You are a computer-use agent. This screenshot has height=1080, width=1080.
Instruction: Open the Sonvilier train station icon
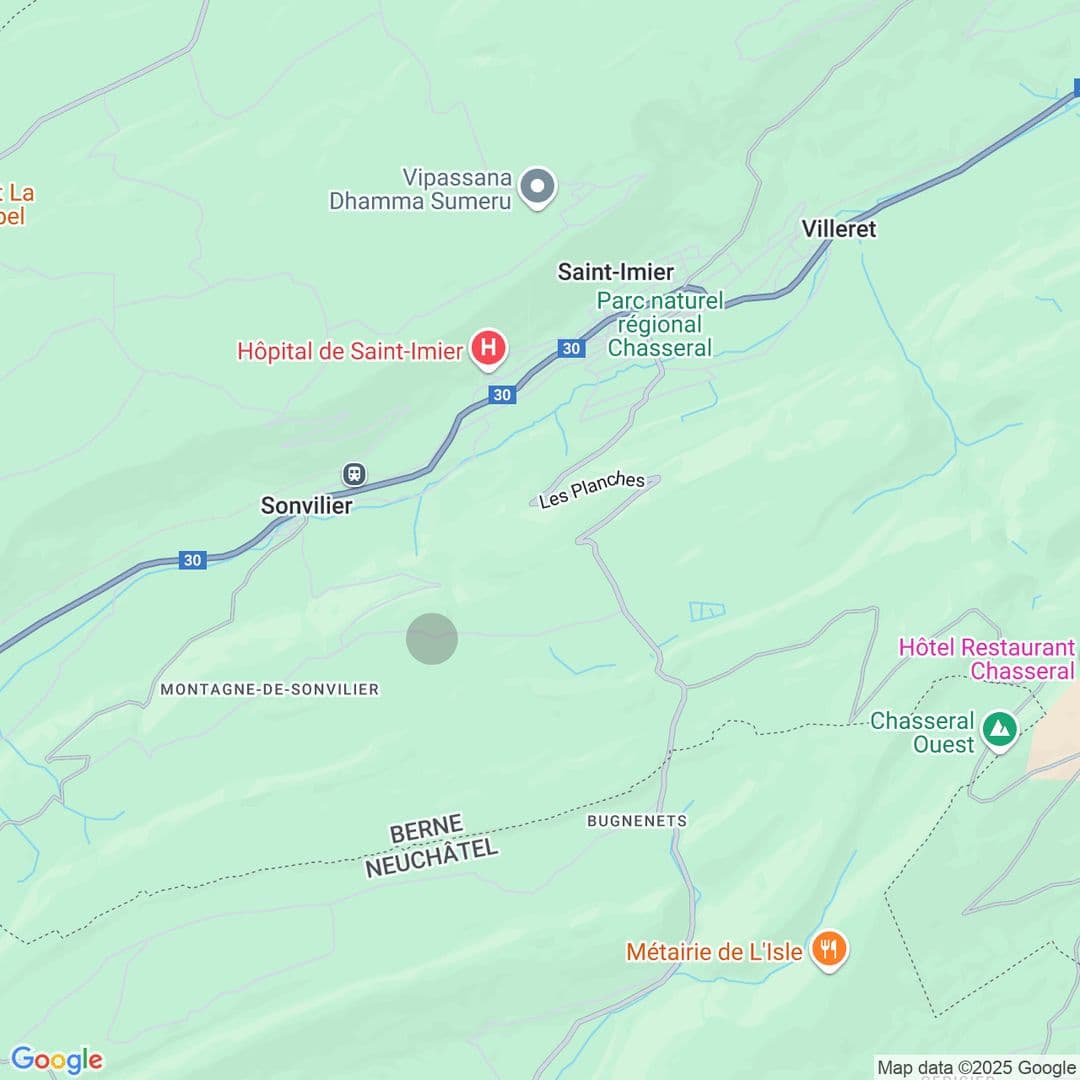(x=354, y=474)
